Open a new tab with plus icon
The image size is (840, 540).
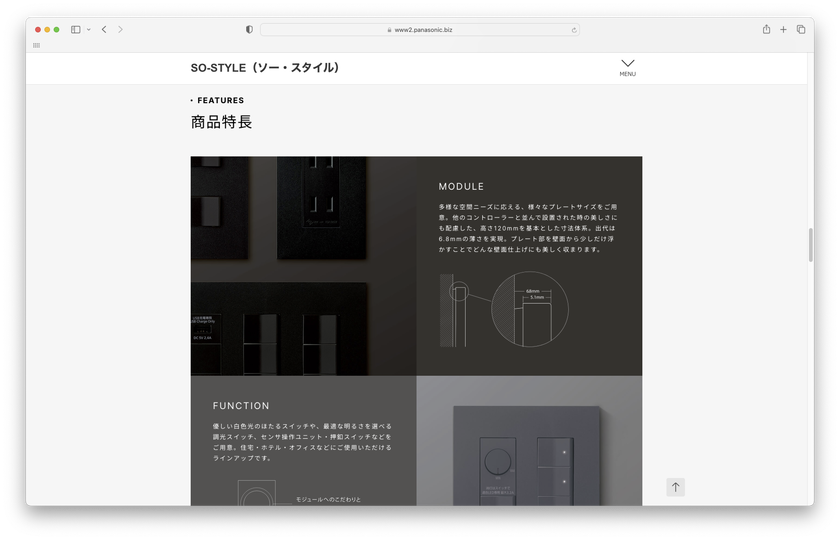[783, 29]
